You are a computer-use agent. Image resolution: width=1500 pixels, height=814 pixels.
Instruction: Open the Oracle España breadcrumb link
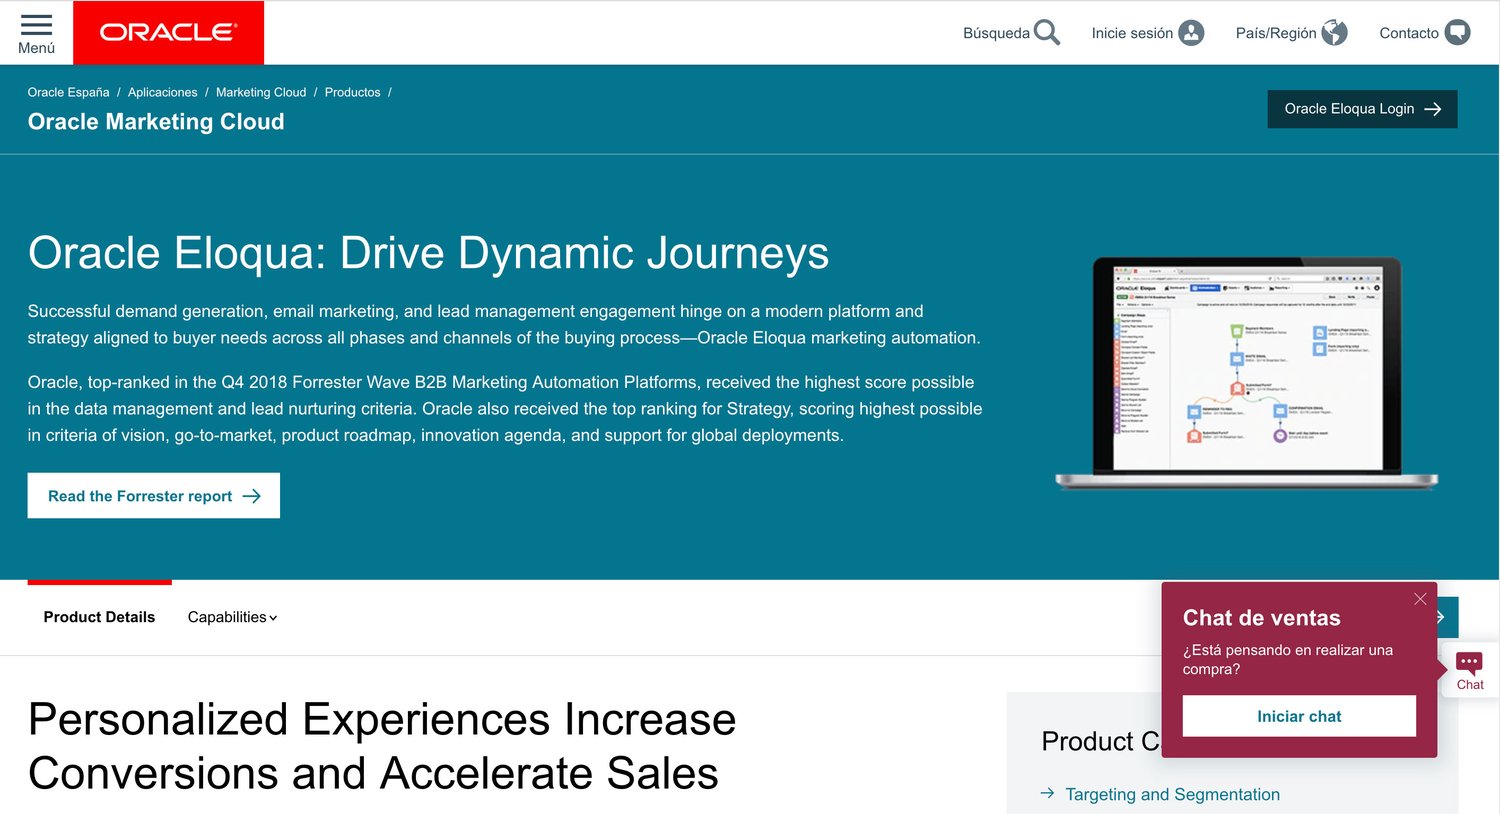68,92
